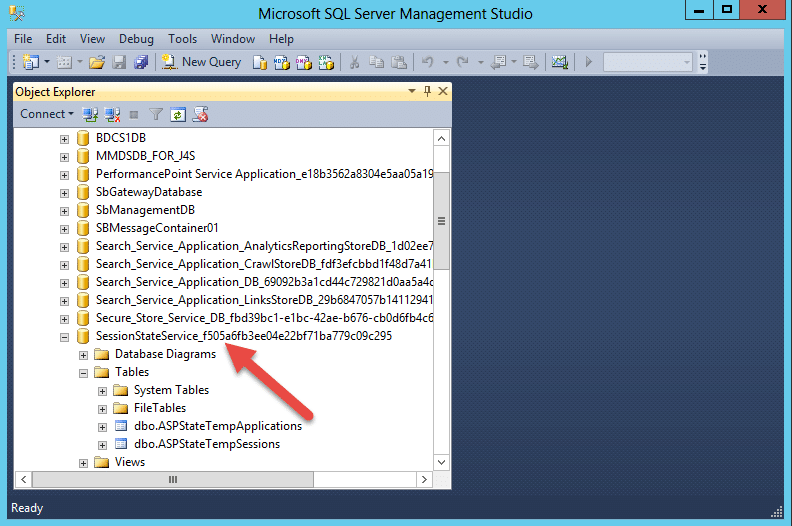The width and height of the screenshot is (792, 526).
Task: Expand the SbGatewayDatabase node
Action: (65, 193)
